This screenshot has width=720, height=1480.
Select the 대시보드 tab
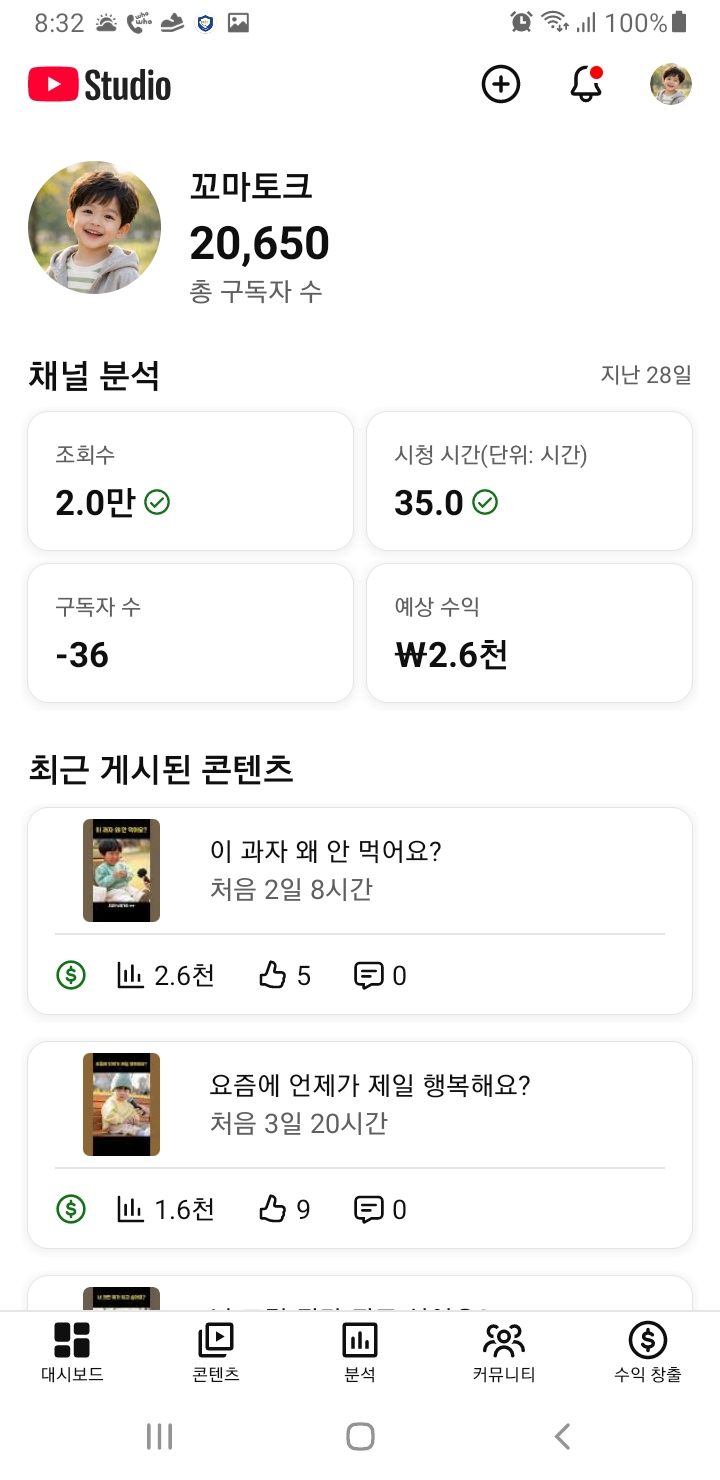click(x=72, y=1350)
